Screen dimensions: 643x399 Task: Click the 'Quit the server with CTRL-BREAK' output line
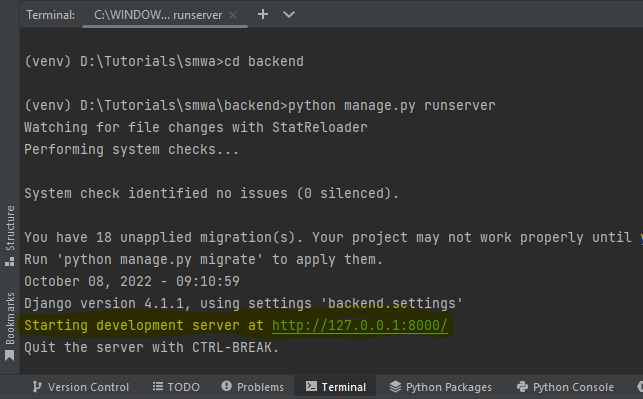coord(151,348)
